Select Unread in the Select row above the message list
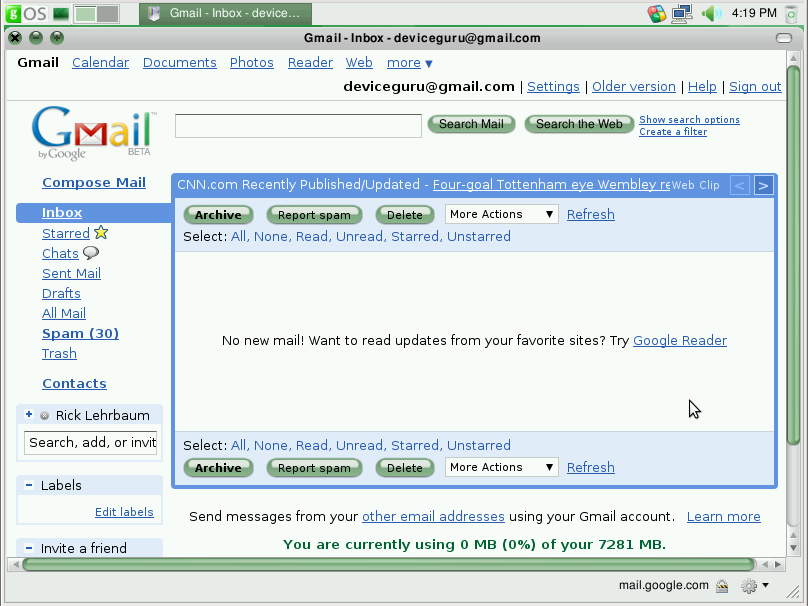 [x=360, y=237]
